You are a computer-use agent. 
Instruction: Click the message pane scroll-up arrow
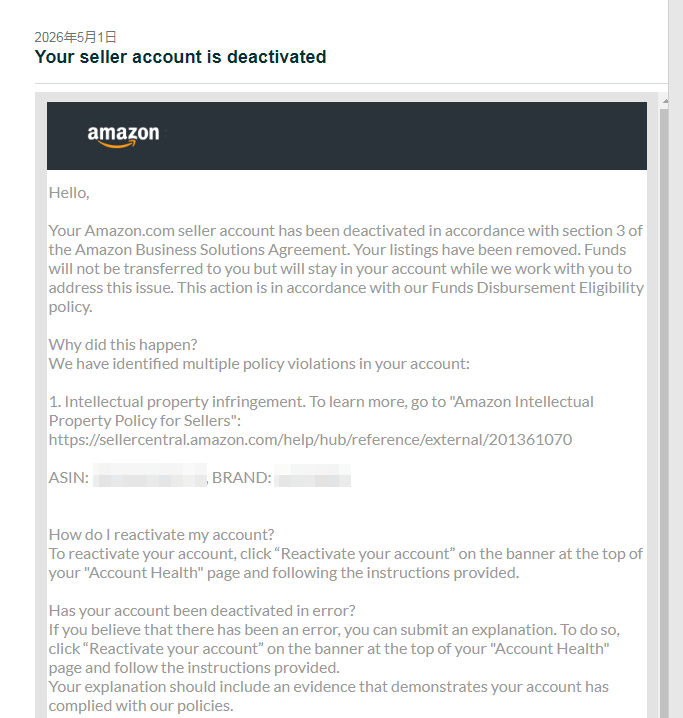click(x=665, y=101)
